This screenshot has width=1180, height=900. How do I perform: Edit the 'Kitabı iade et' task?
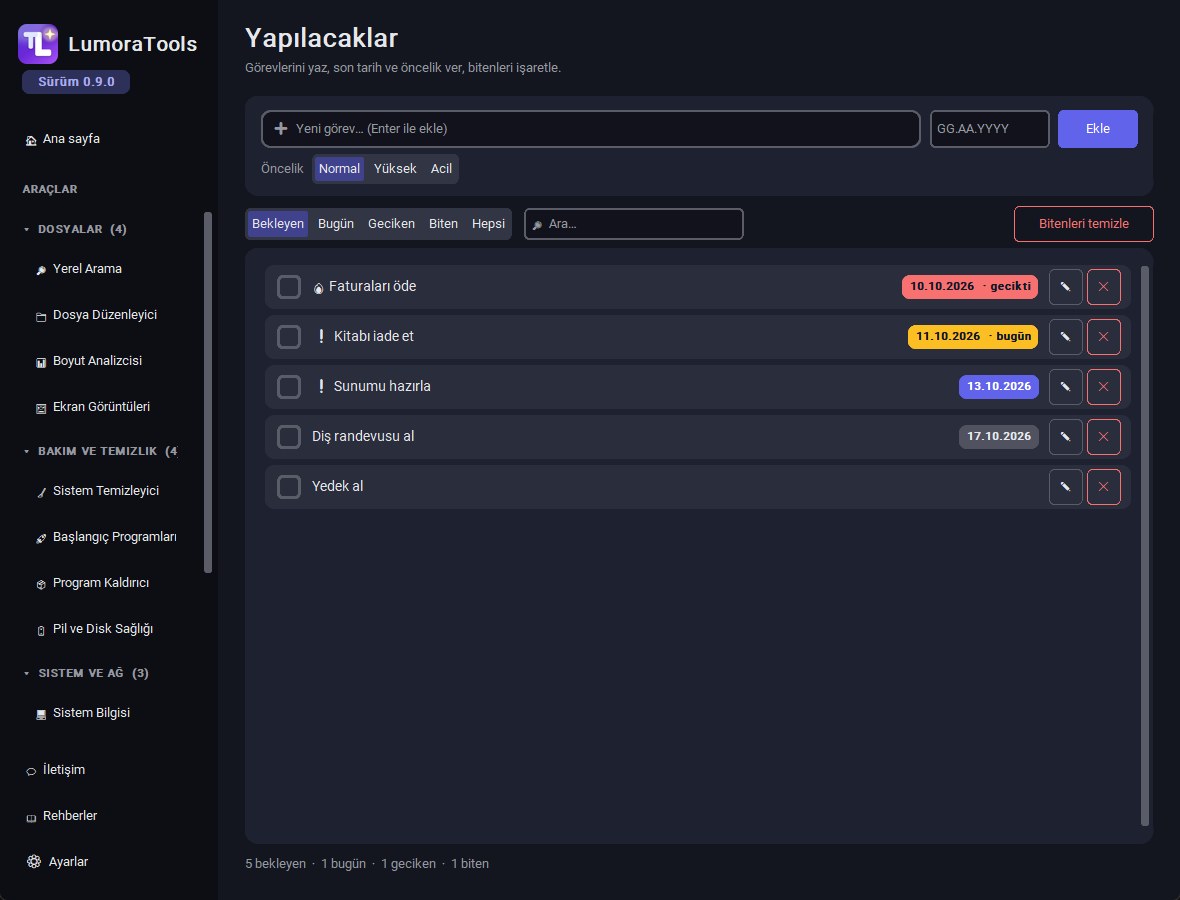(1065, 336)
